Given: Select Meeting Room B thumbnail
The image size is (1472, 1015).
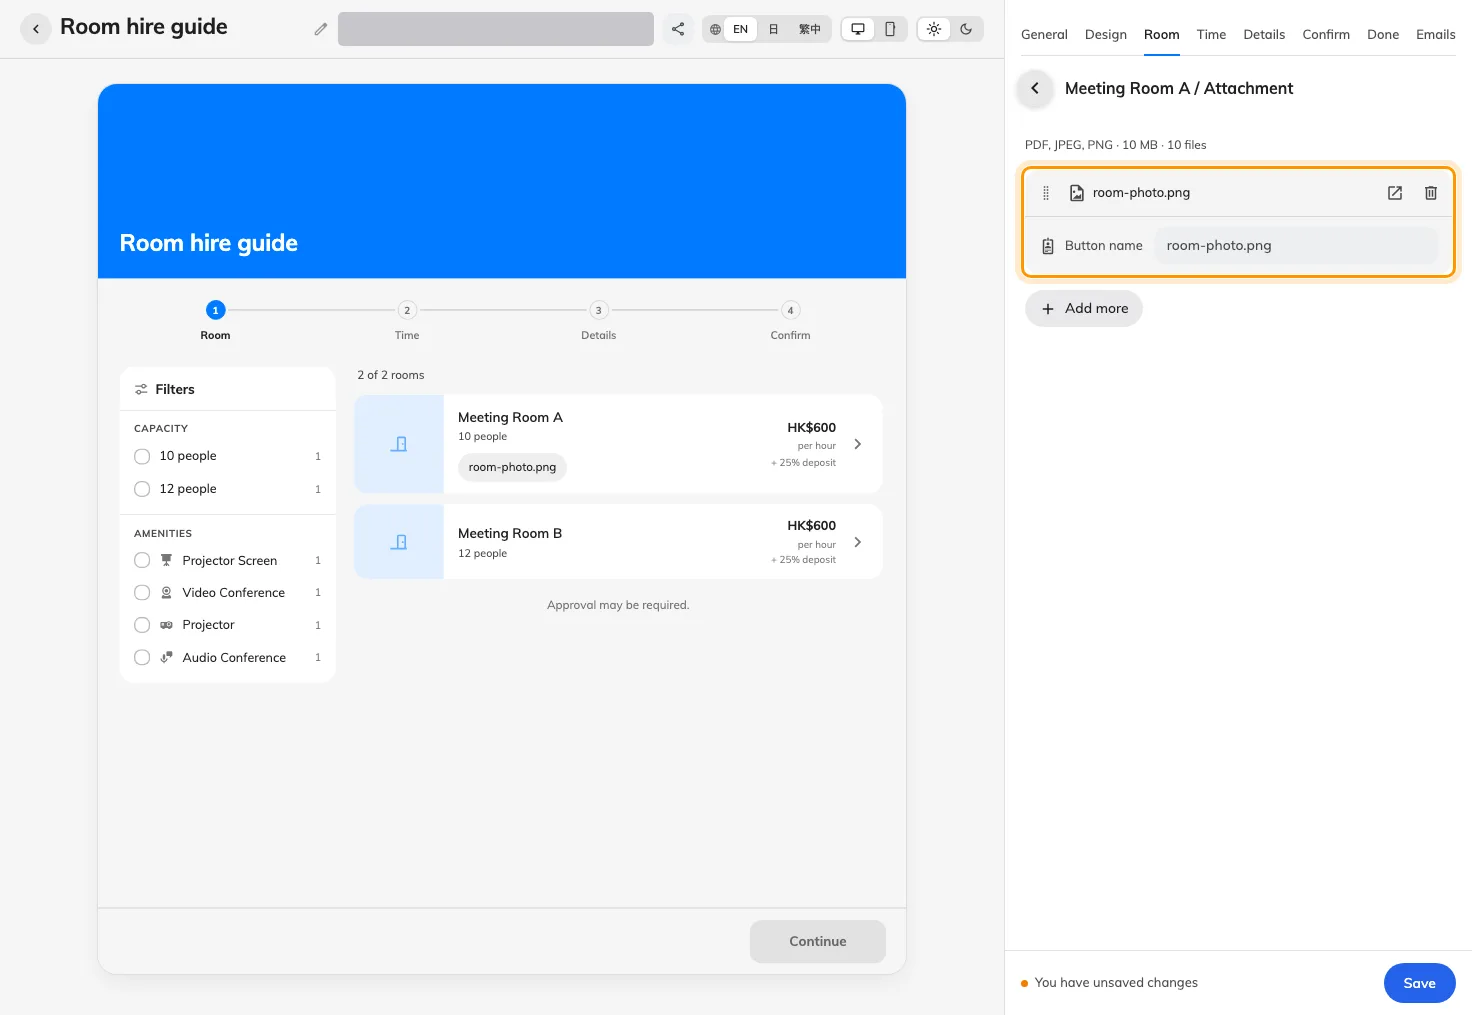Looking at the screenshot, I should coord(399,542).
